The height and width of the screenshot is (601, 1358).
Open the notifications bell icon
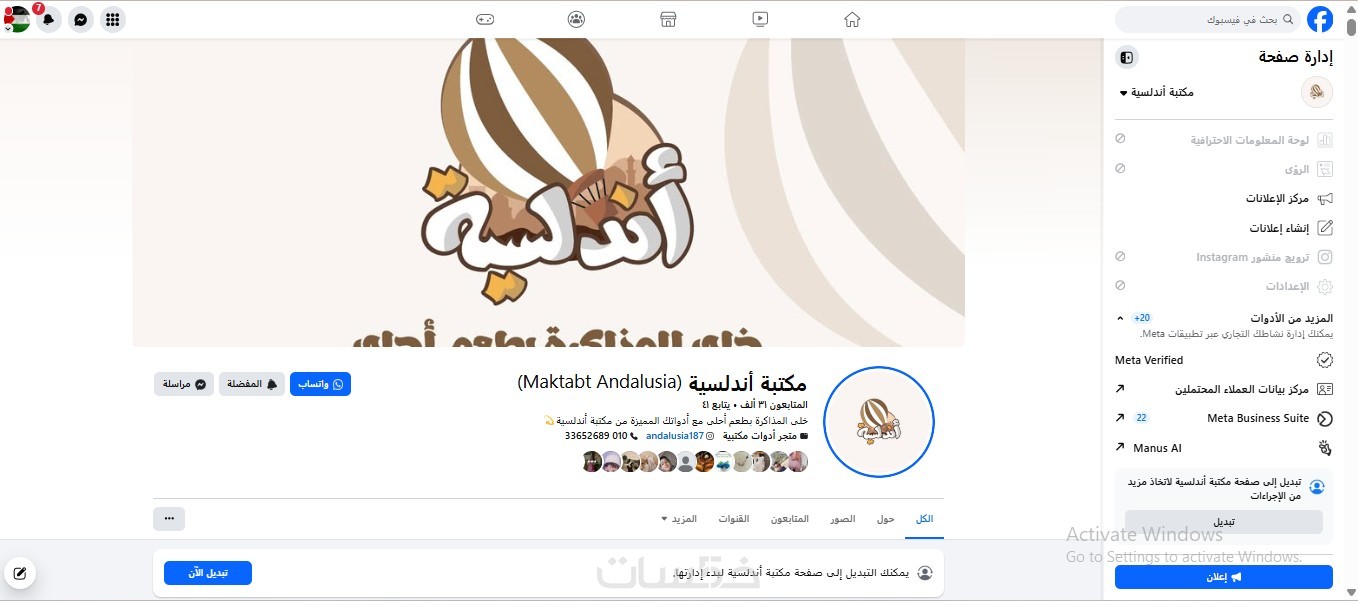(48, 19)
